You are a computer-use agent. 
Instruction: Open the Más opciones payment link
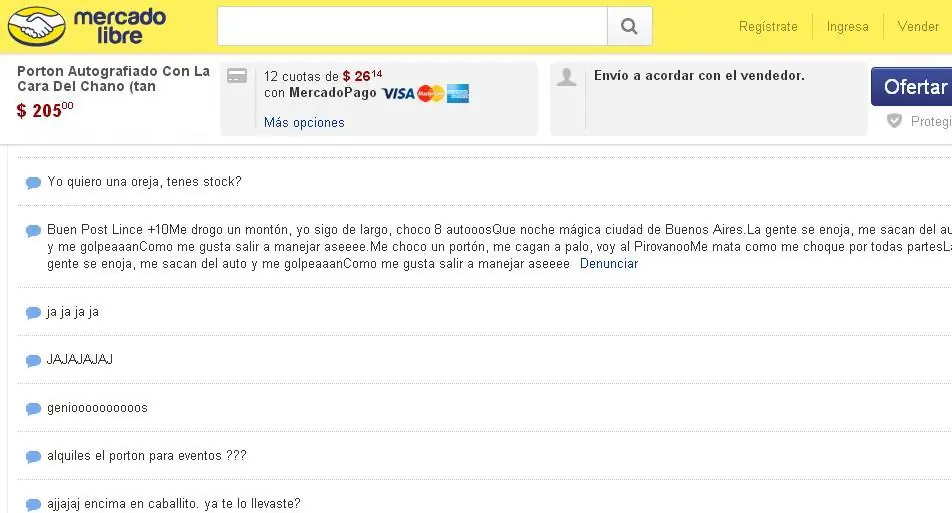[x=304, y=123]
